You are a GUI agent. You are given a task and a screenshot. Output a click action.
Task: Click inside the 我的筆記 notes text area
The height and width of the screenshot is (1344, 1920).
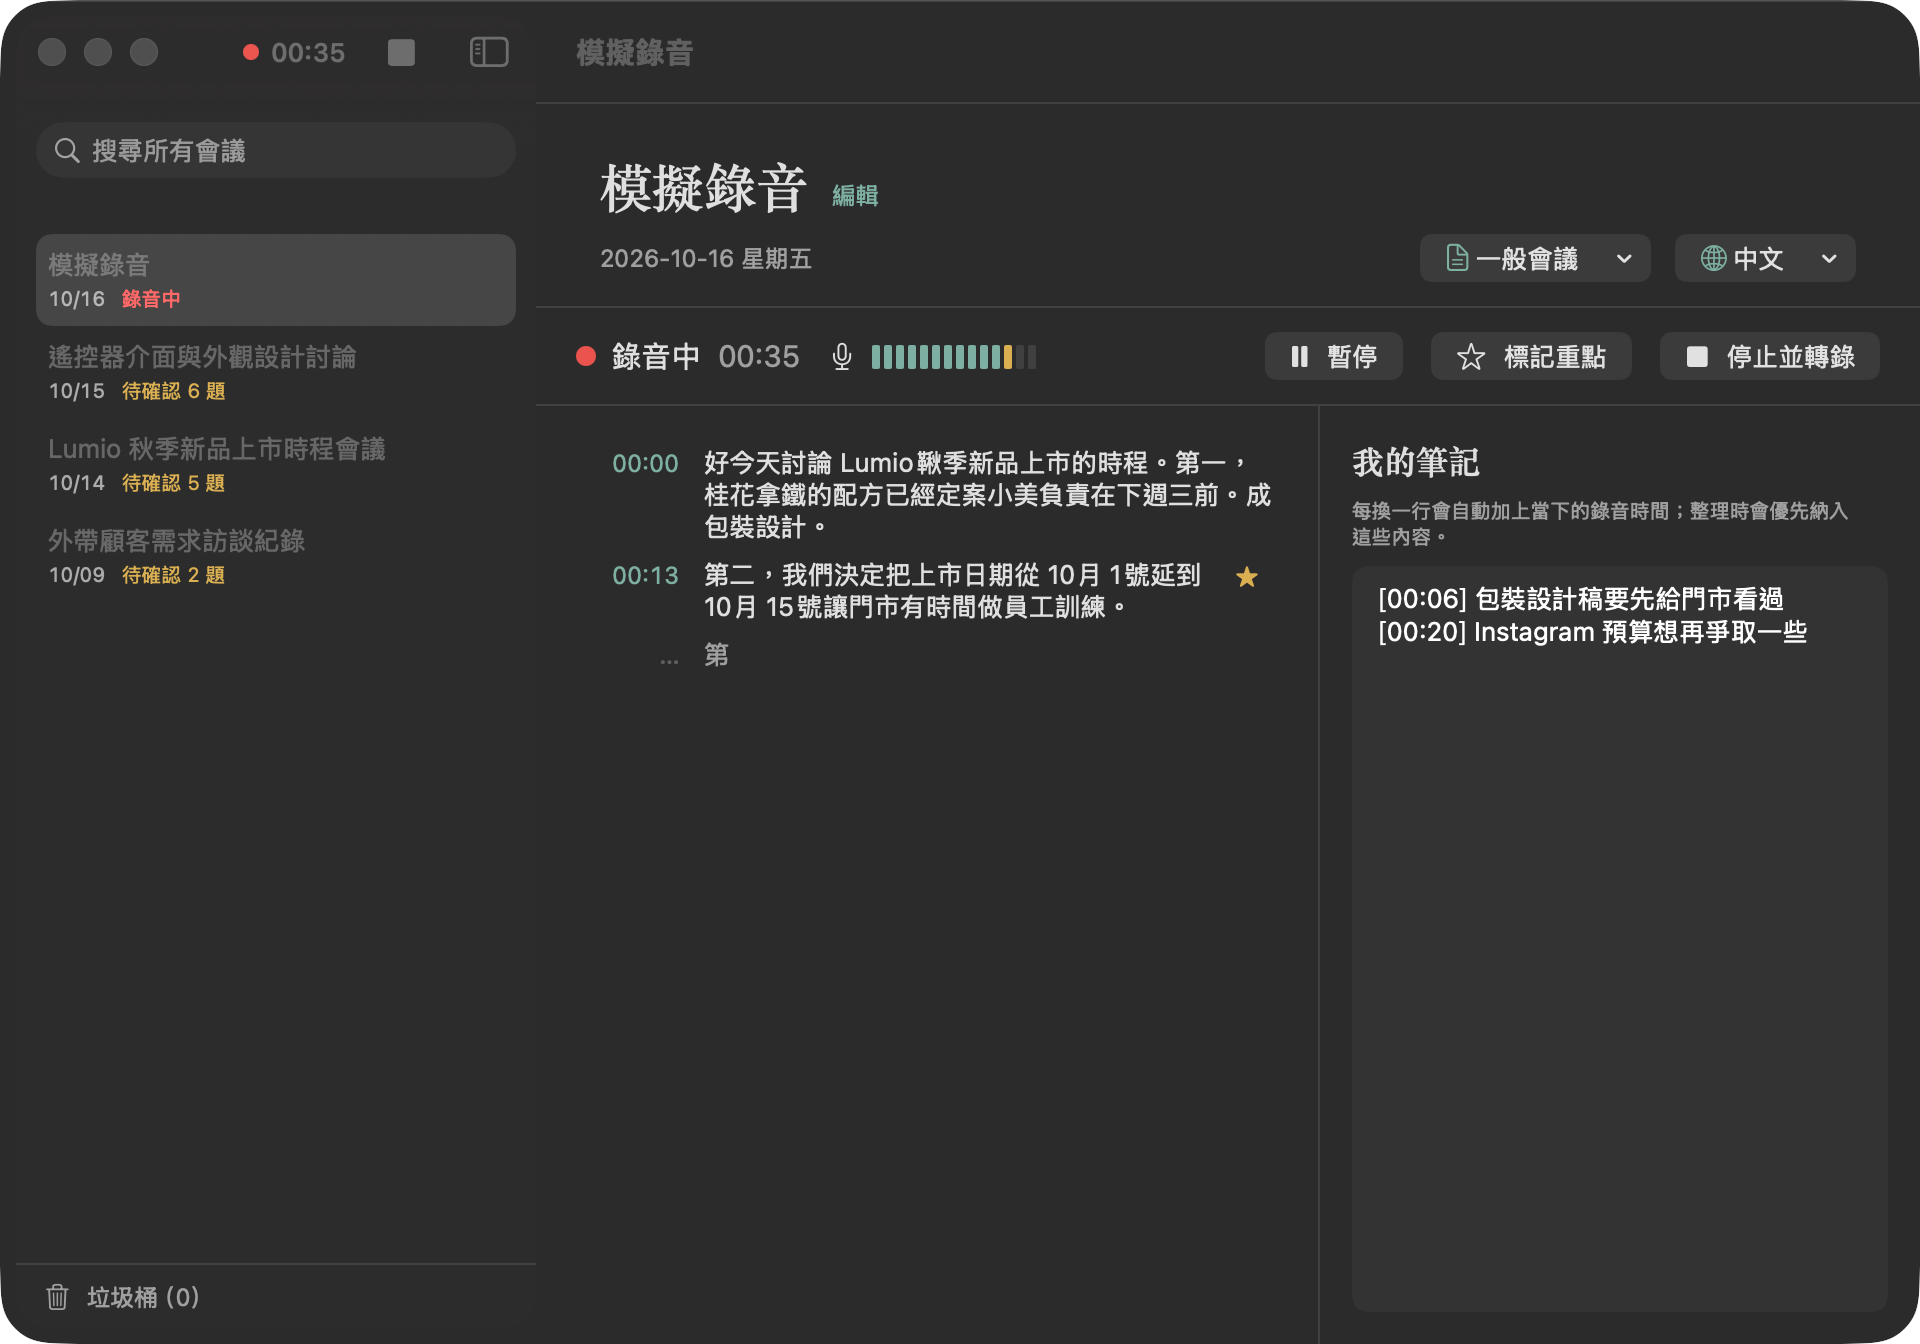pyautogui.click(x=1619, y=938)
